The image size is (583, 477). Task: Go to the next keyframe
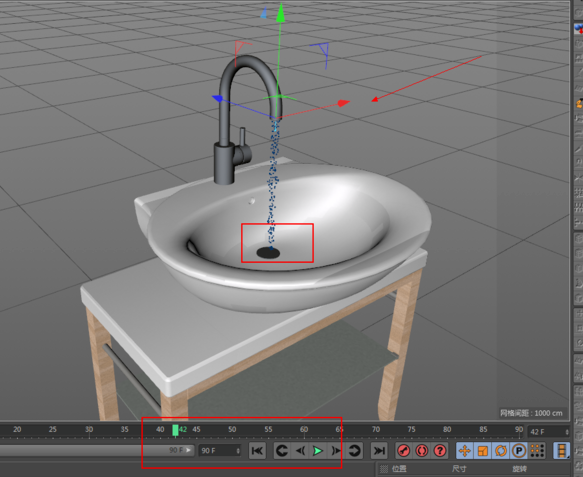click(x=354, y=451)
